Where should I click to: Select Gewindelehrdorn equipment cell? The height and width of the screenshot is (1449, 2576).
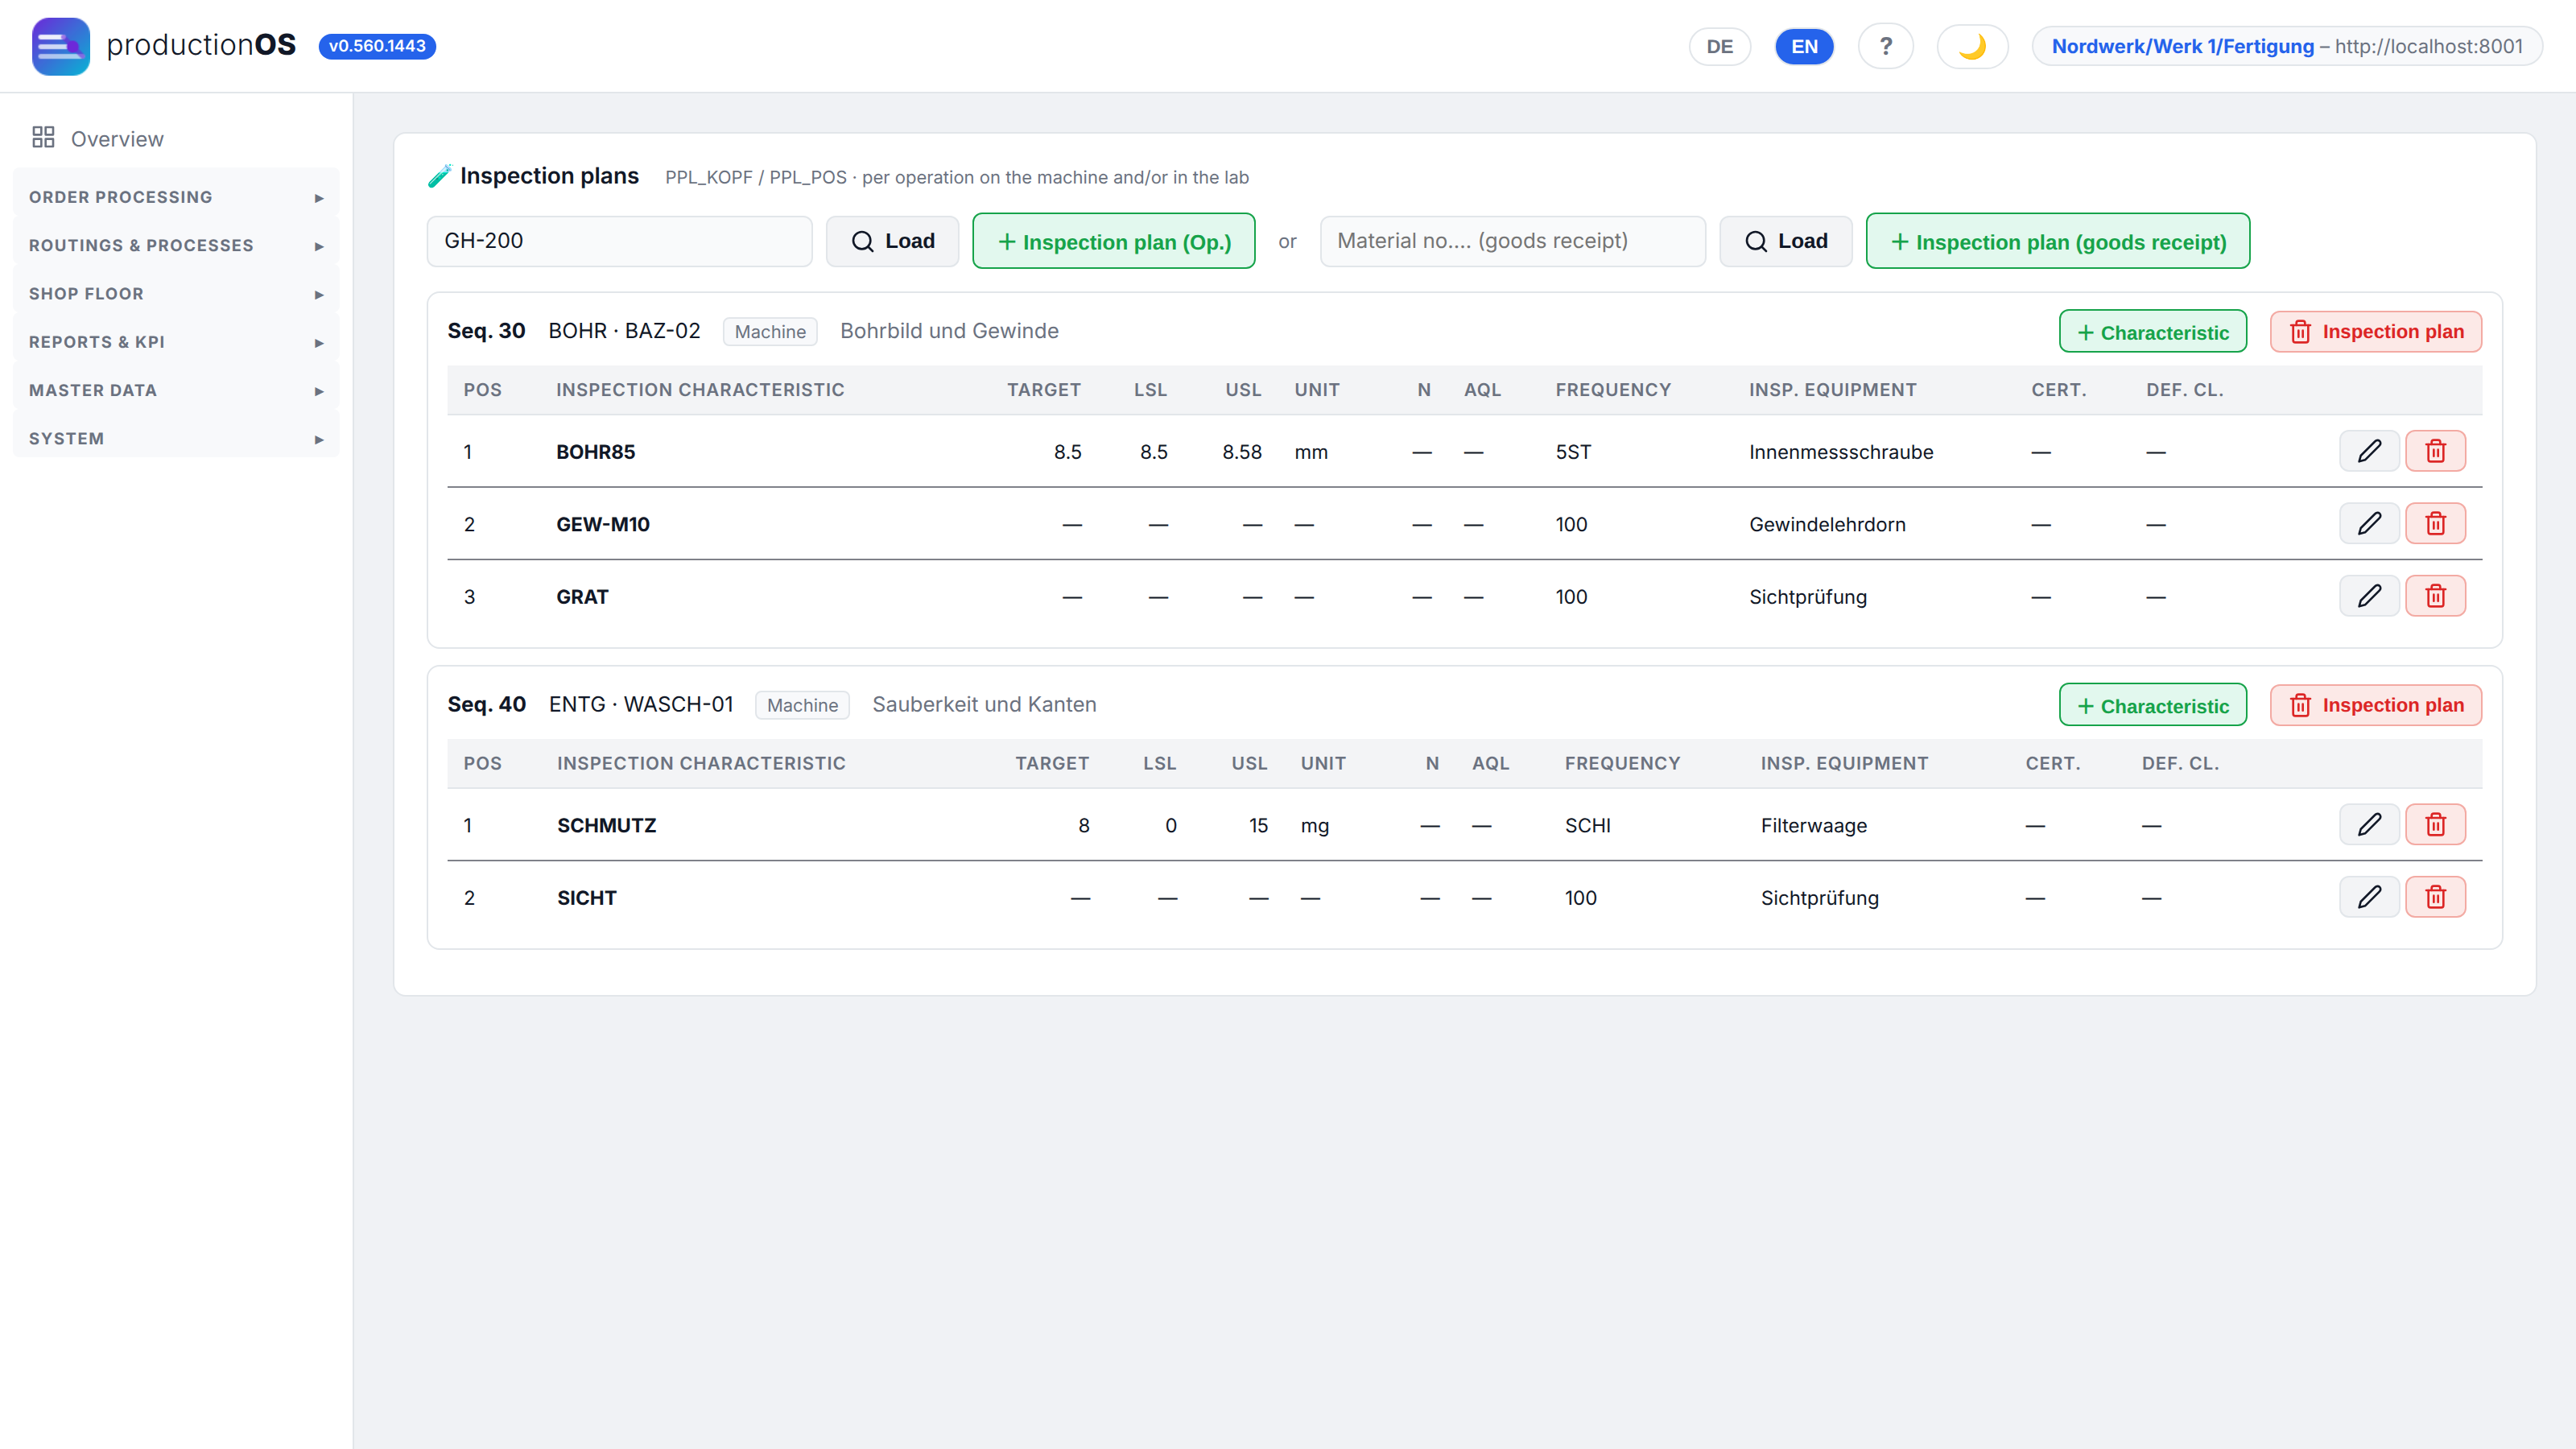coord(1827,524)
